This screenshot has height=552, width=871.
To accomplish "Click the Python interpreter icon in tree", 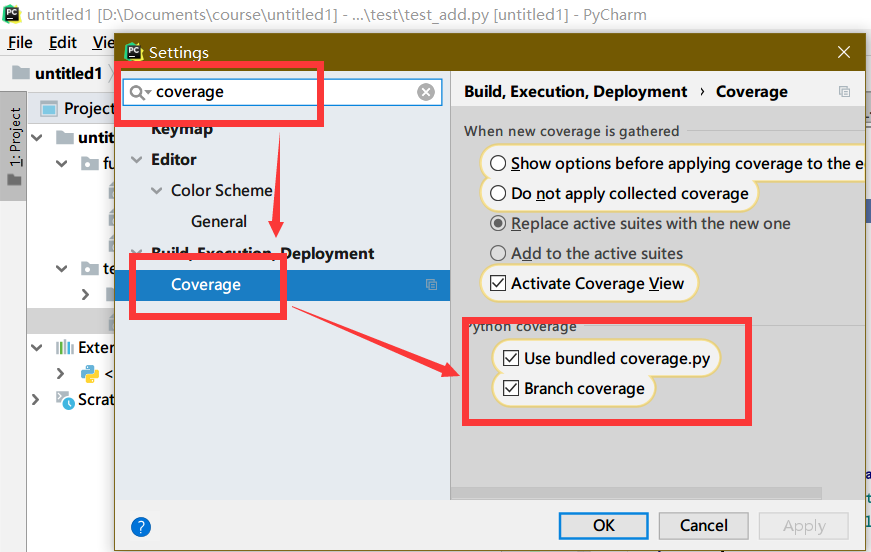I will pos(89,374).
